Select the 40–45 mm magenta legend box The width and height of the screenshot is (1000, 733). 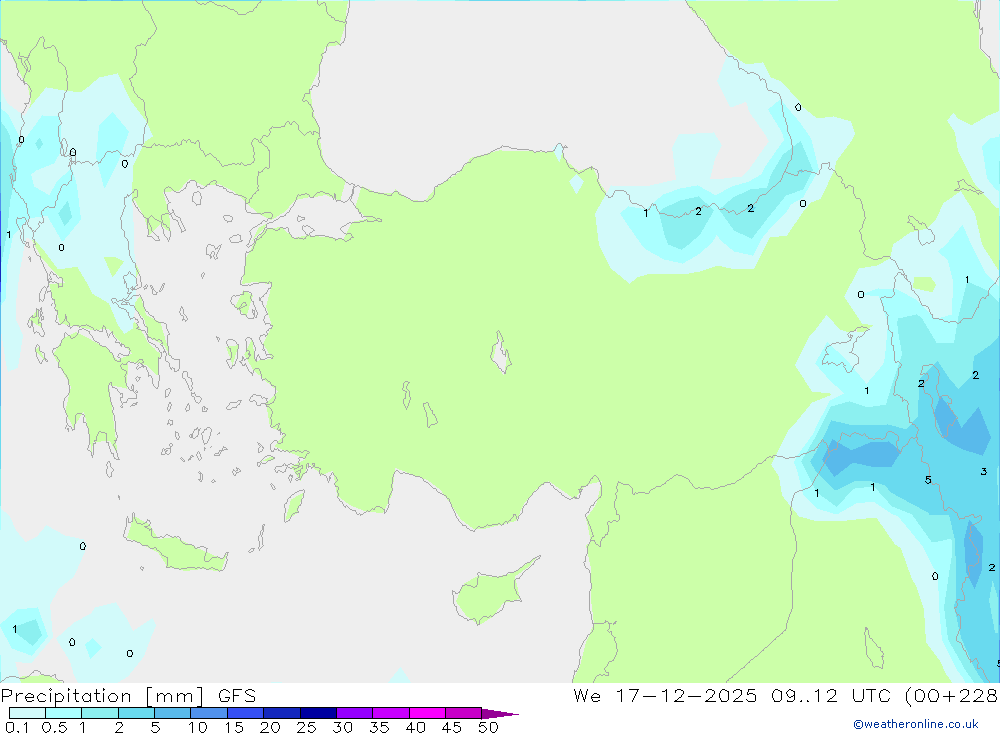point(427,713)
